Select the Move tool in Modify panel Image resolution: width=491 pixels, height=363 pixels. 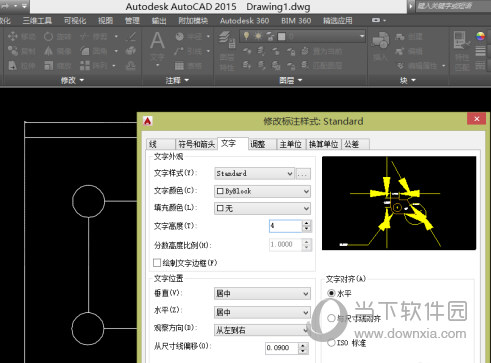(x=21, y=36)
